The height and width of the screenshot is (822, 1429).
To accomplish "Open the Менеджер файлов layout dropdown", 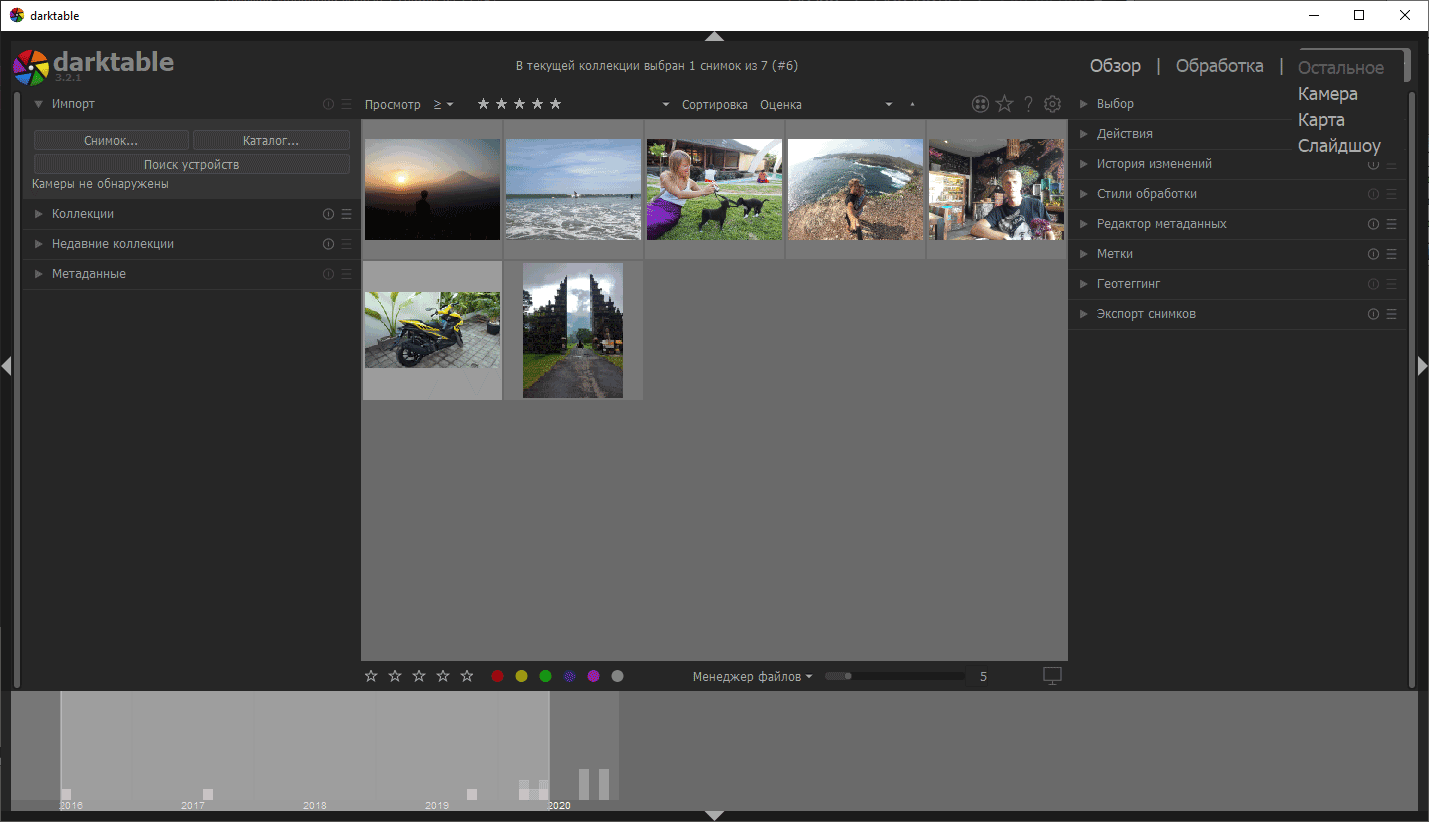I will (752, 677).
